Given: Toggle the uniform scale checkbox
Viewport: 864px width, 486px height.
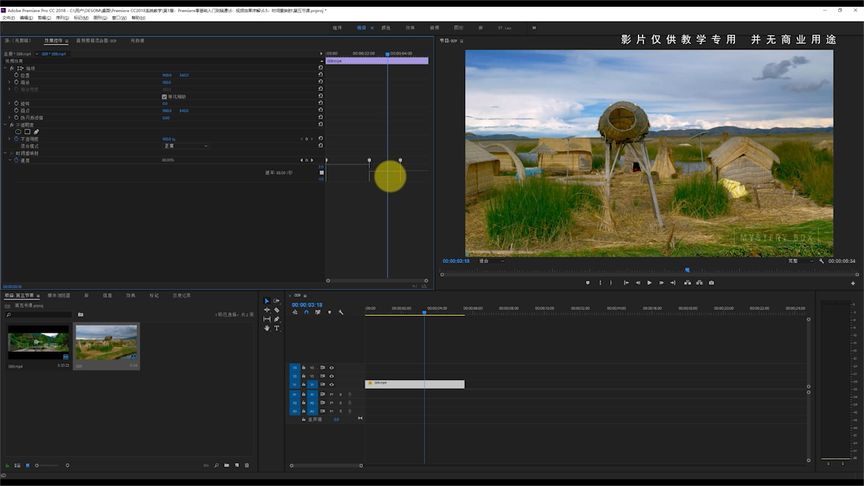Looking at the screenshot, I should pos(164,97).
